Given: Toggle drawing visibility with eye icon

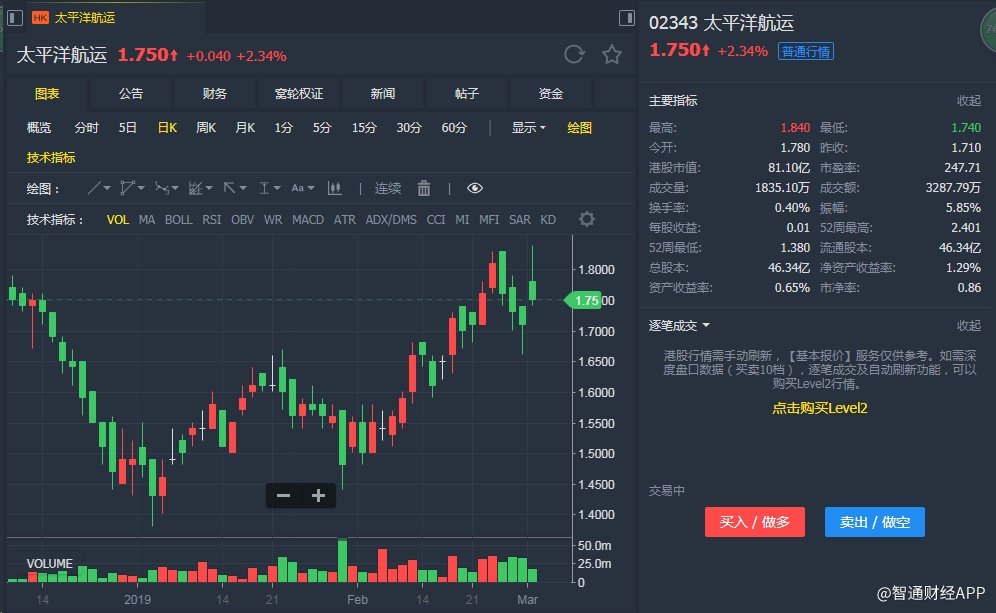Looking at the screenshot, I should tap(474, 188).
